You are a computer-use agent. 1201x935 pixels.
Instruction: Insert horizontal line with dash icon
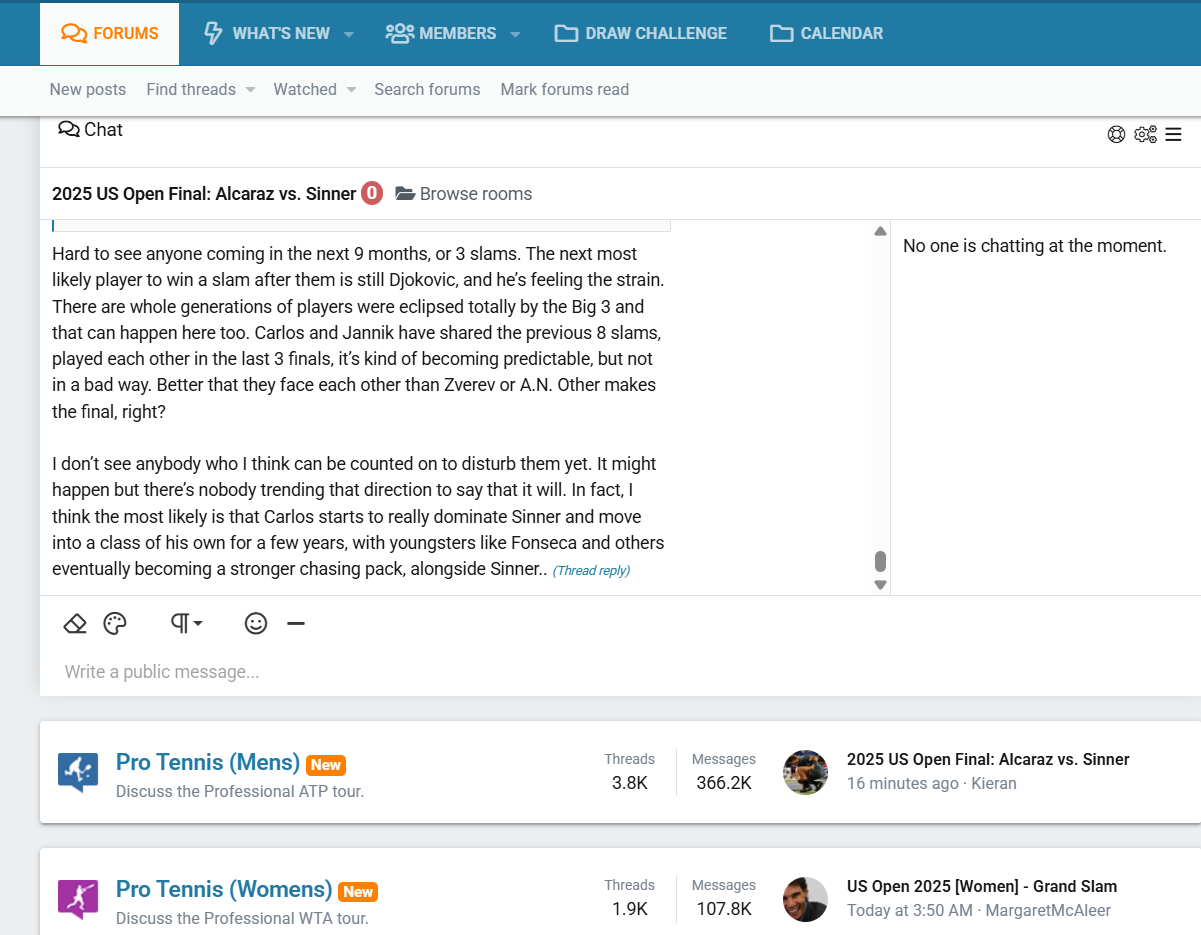click(x=296, y=624)
